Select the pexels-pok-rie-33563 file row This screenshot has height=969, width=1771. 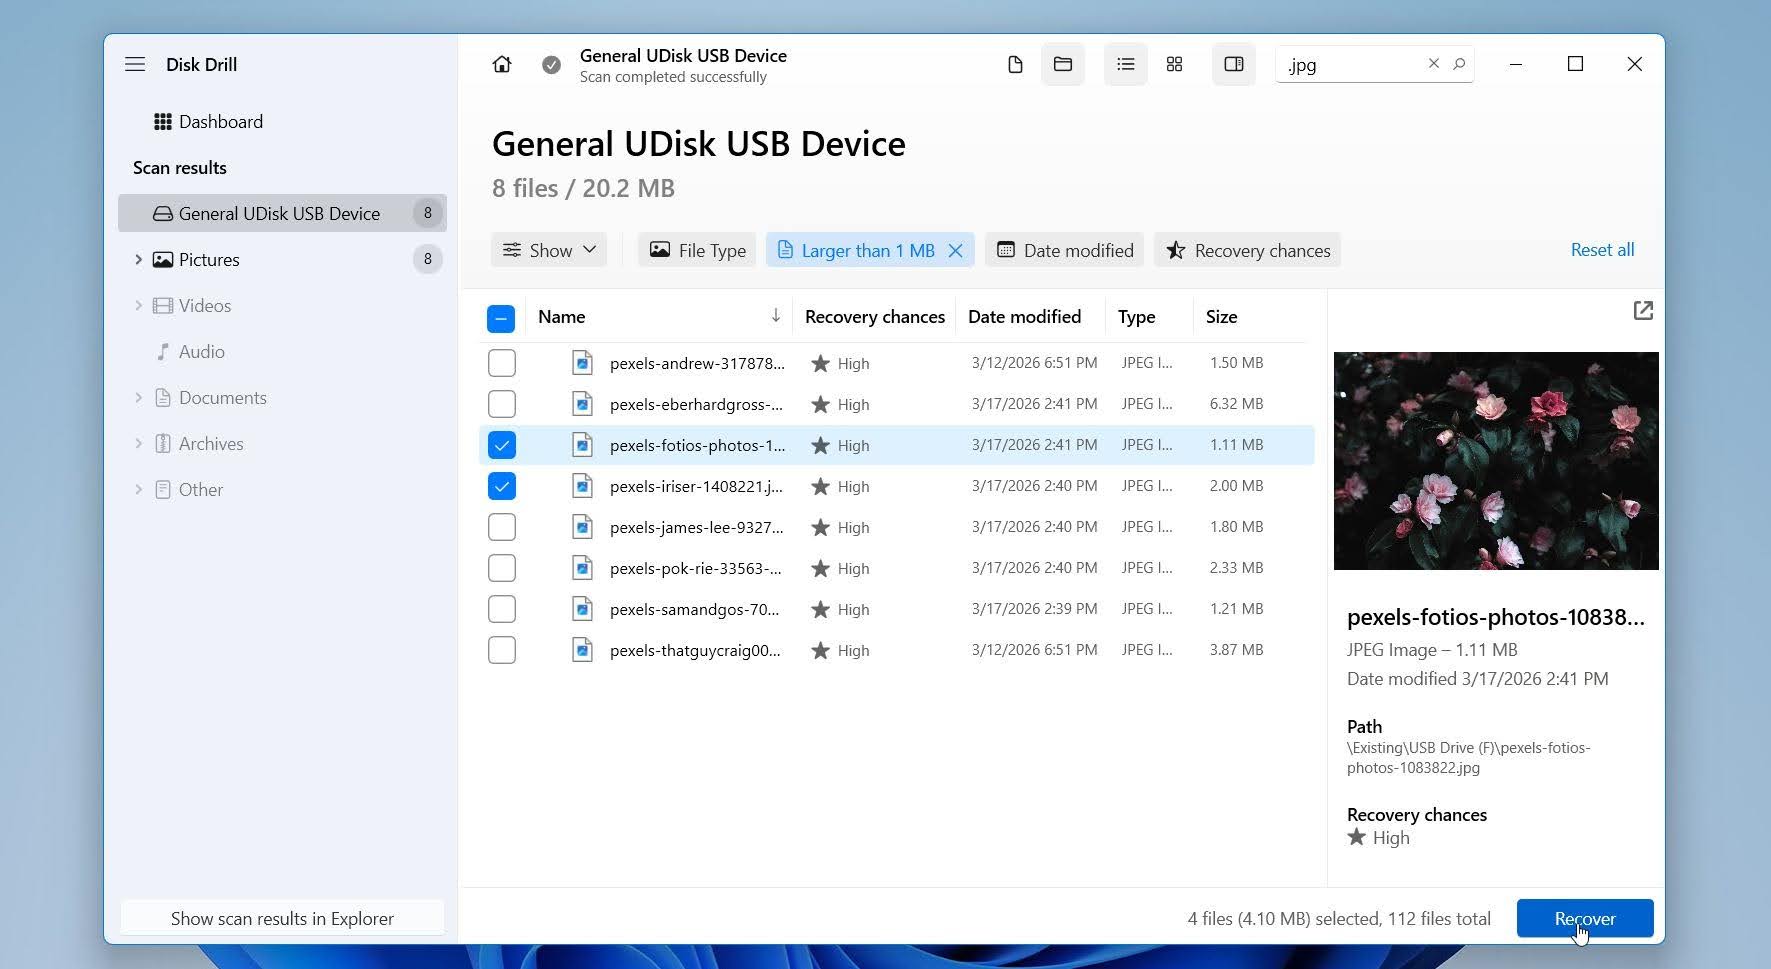(897, 568)
